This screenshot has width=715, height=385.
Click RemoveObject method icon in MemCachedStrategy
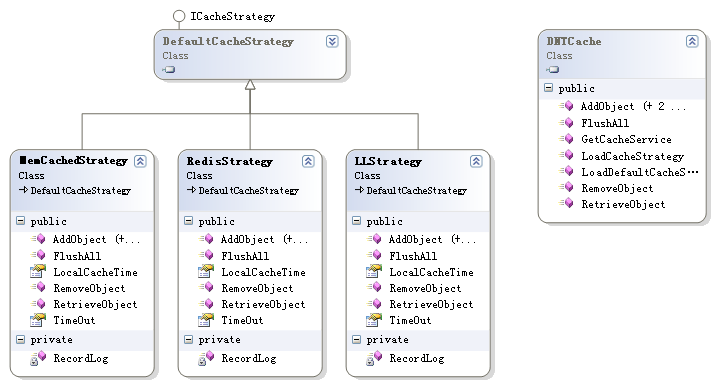(39, 287)
